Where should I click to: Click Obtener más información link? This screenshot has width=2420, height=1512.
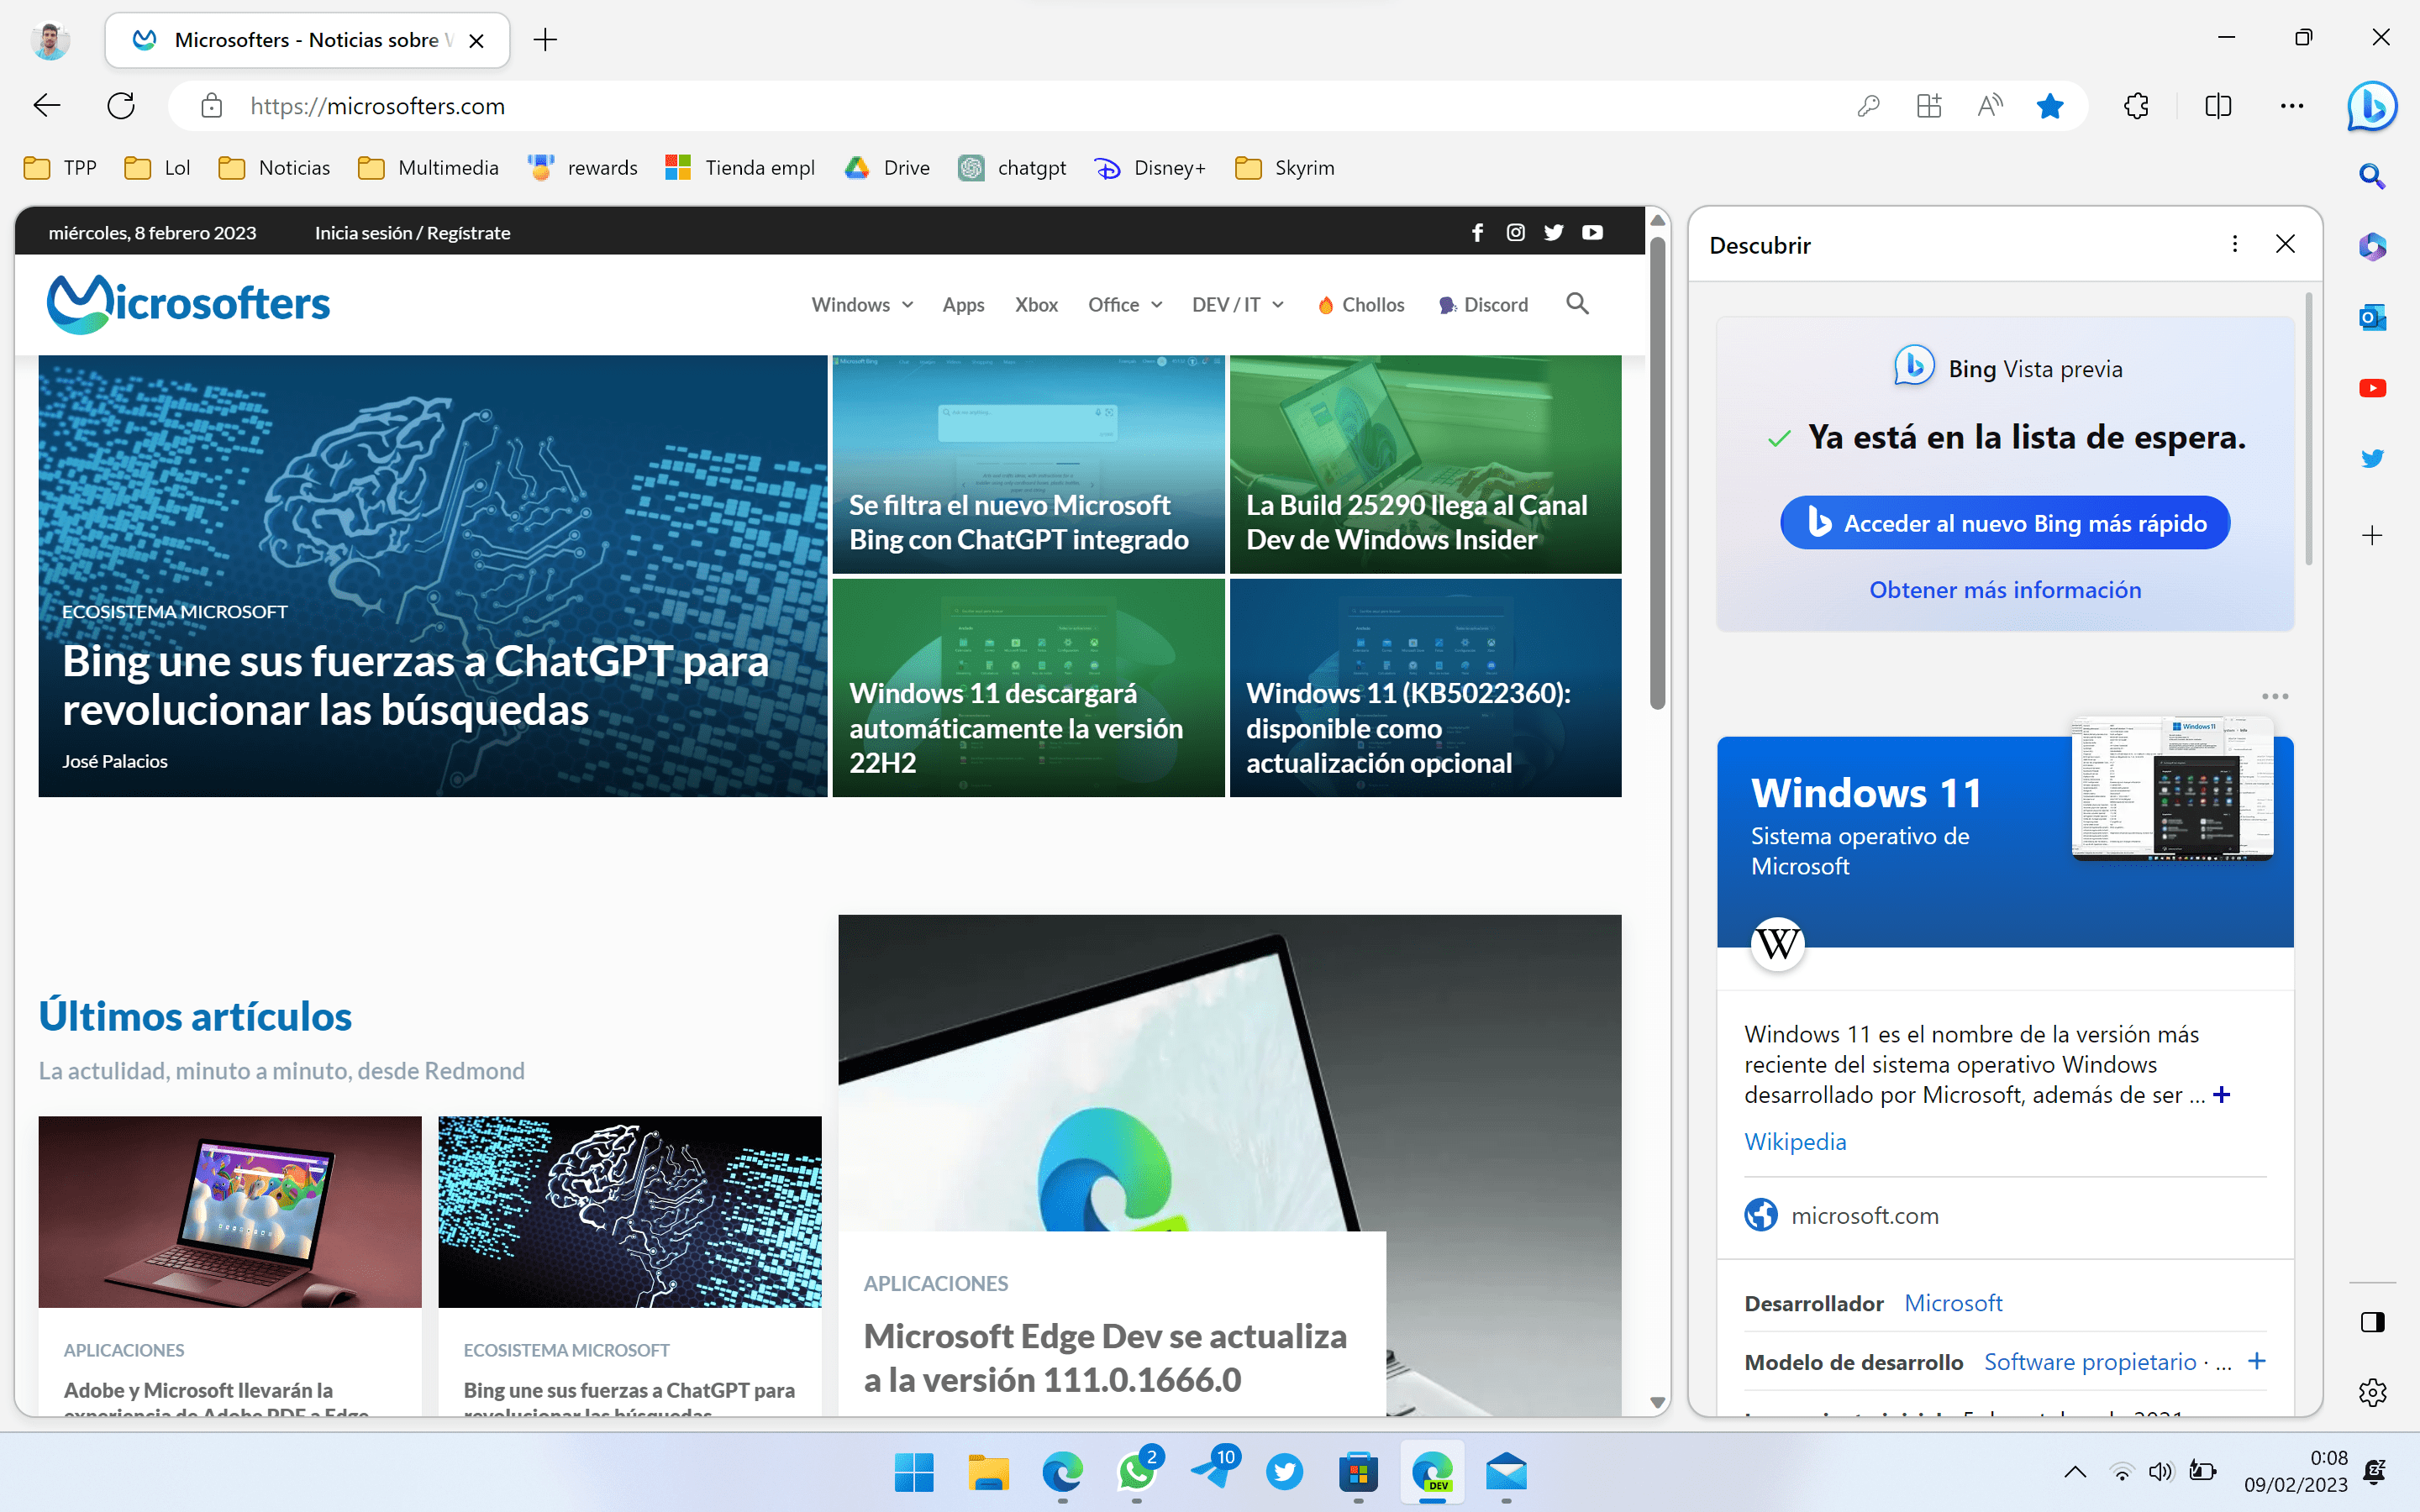tap(2002, 589)
